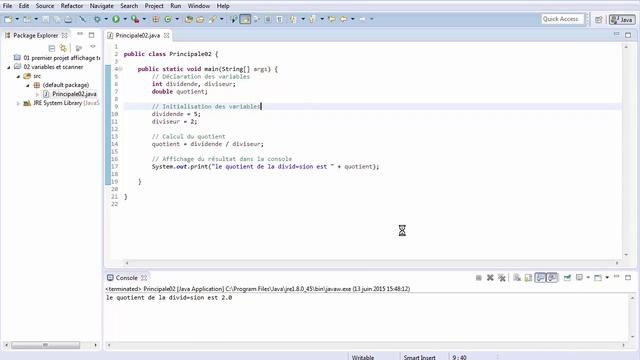Open the Navigate menu
This screenshot has height=360, width=640.
point(102,6)
